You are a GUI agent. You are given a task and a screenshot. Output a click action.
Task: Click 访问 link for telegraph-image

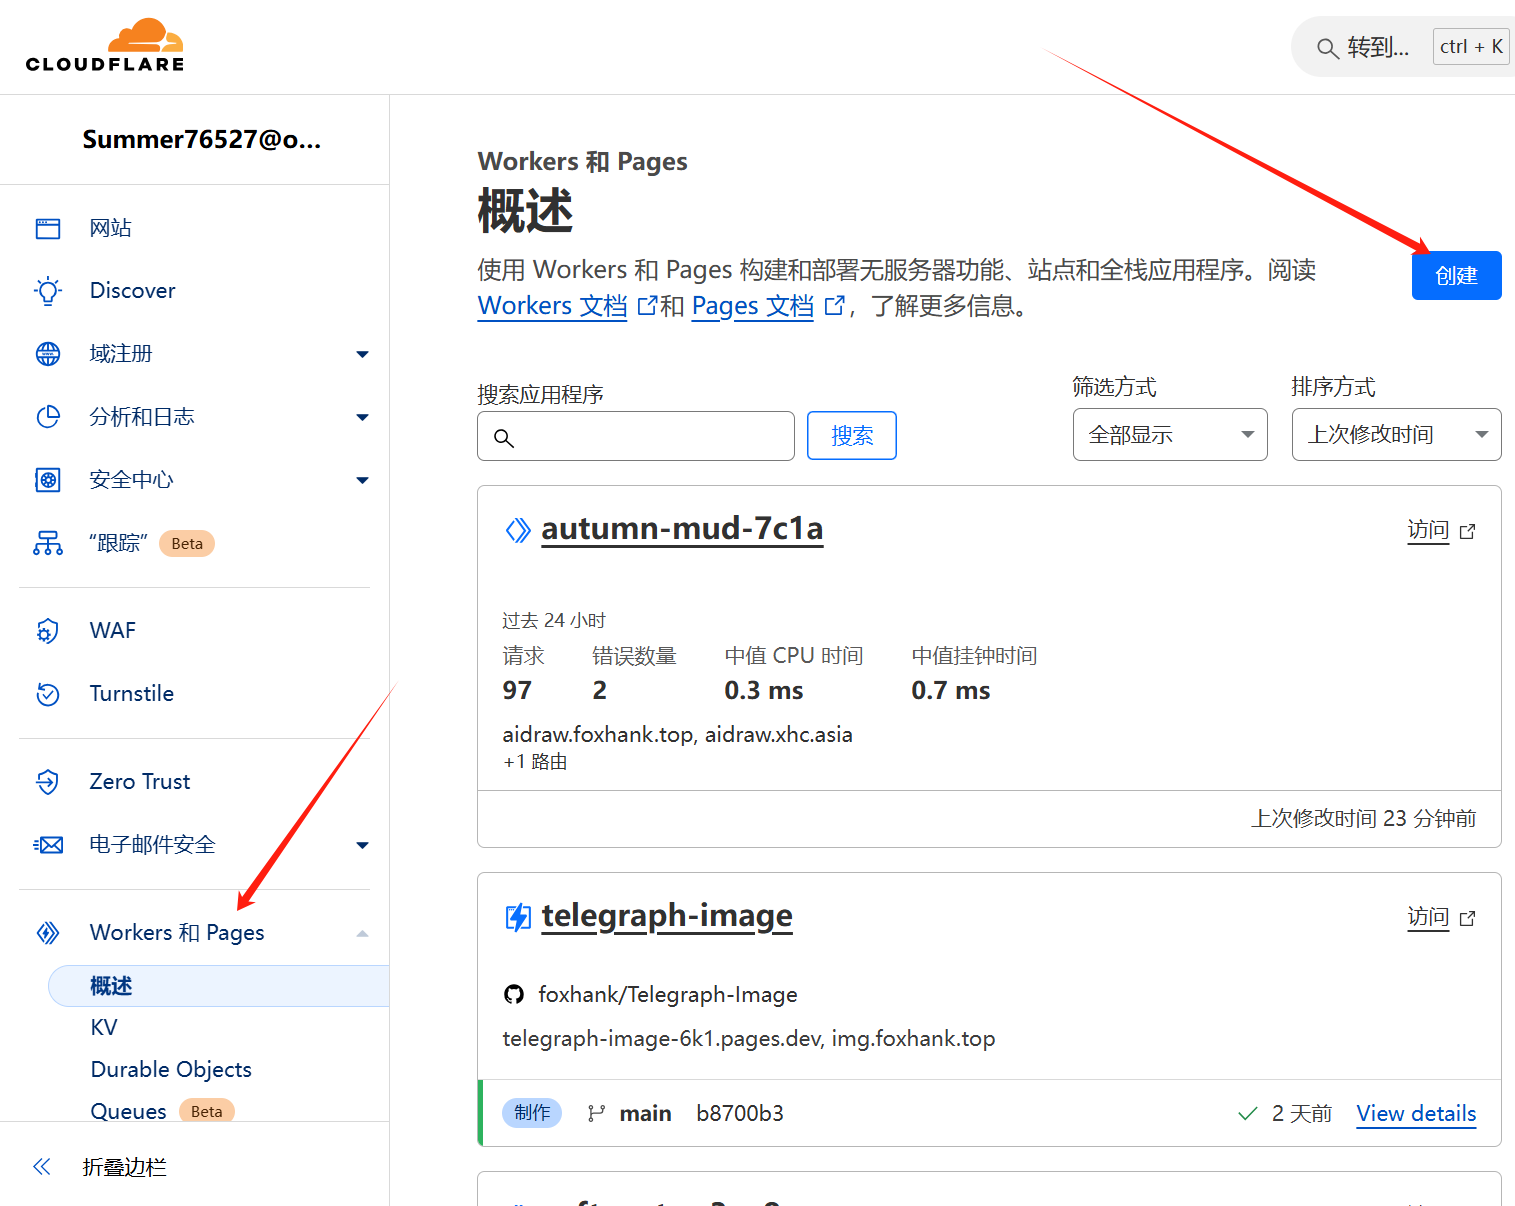(1428, 917)
